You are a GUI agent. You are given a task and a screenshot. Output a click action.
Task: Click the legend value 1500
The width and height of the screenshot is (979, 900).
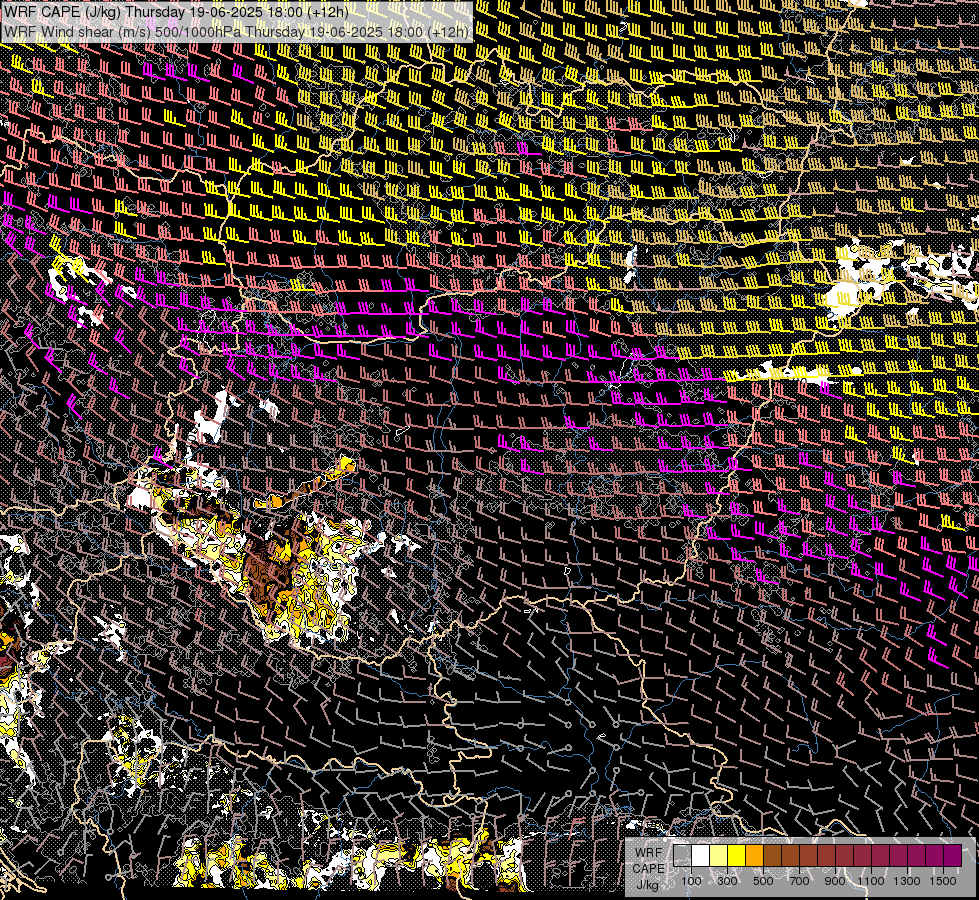943,881
